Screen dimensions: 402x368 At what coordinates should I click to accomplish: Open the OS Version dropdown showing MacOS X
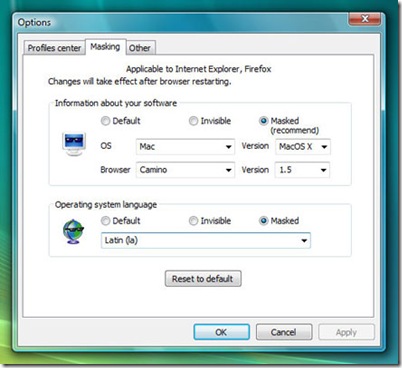coord(303,147)
